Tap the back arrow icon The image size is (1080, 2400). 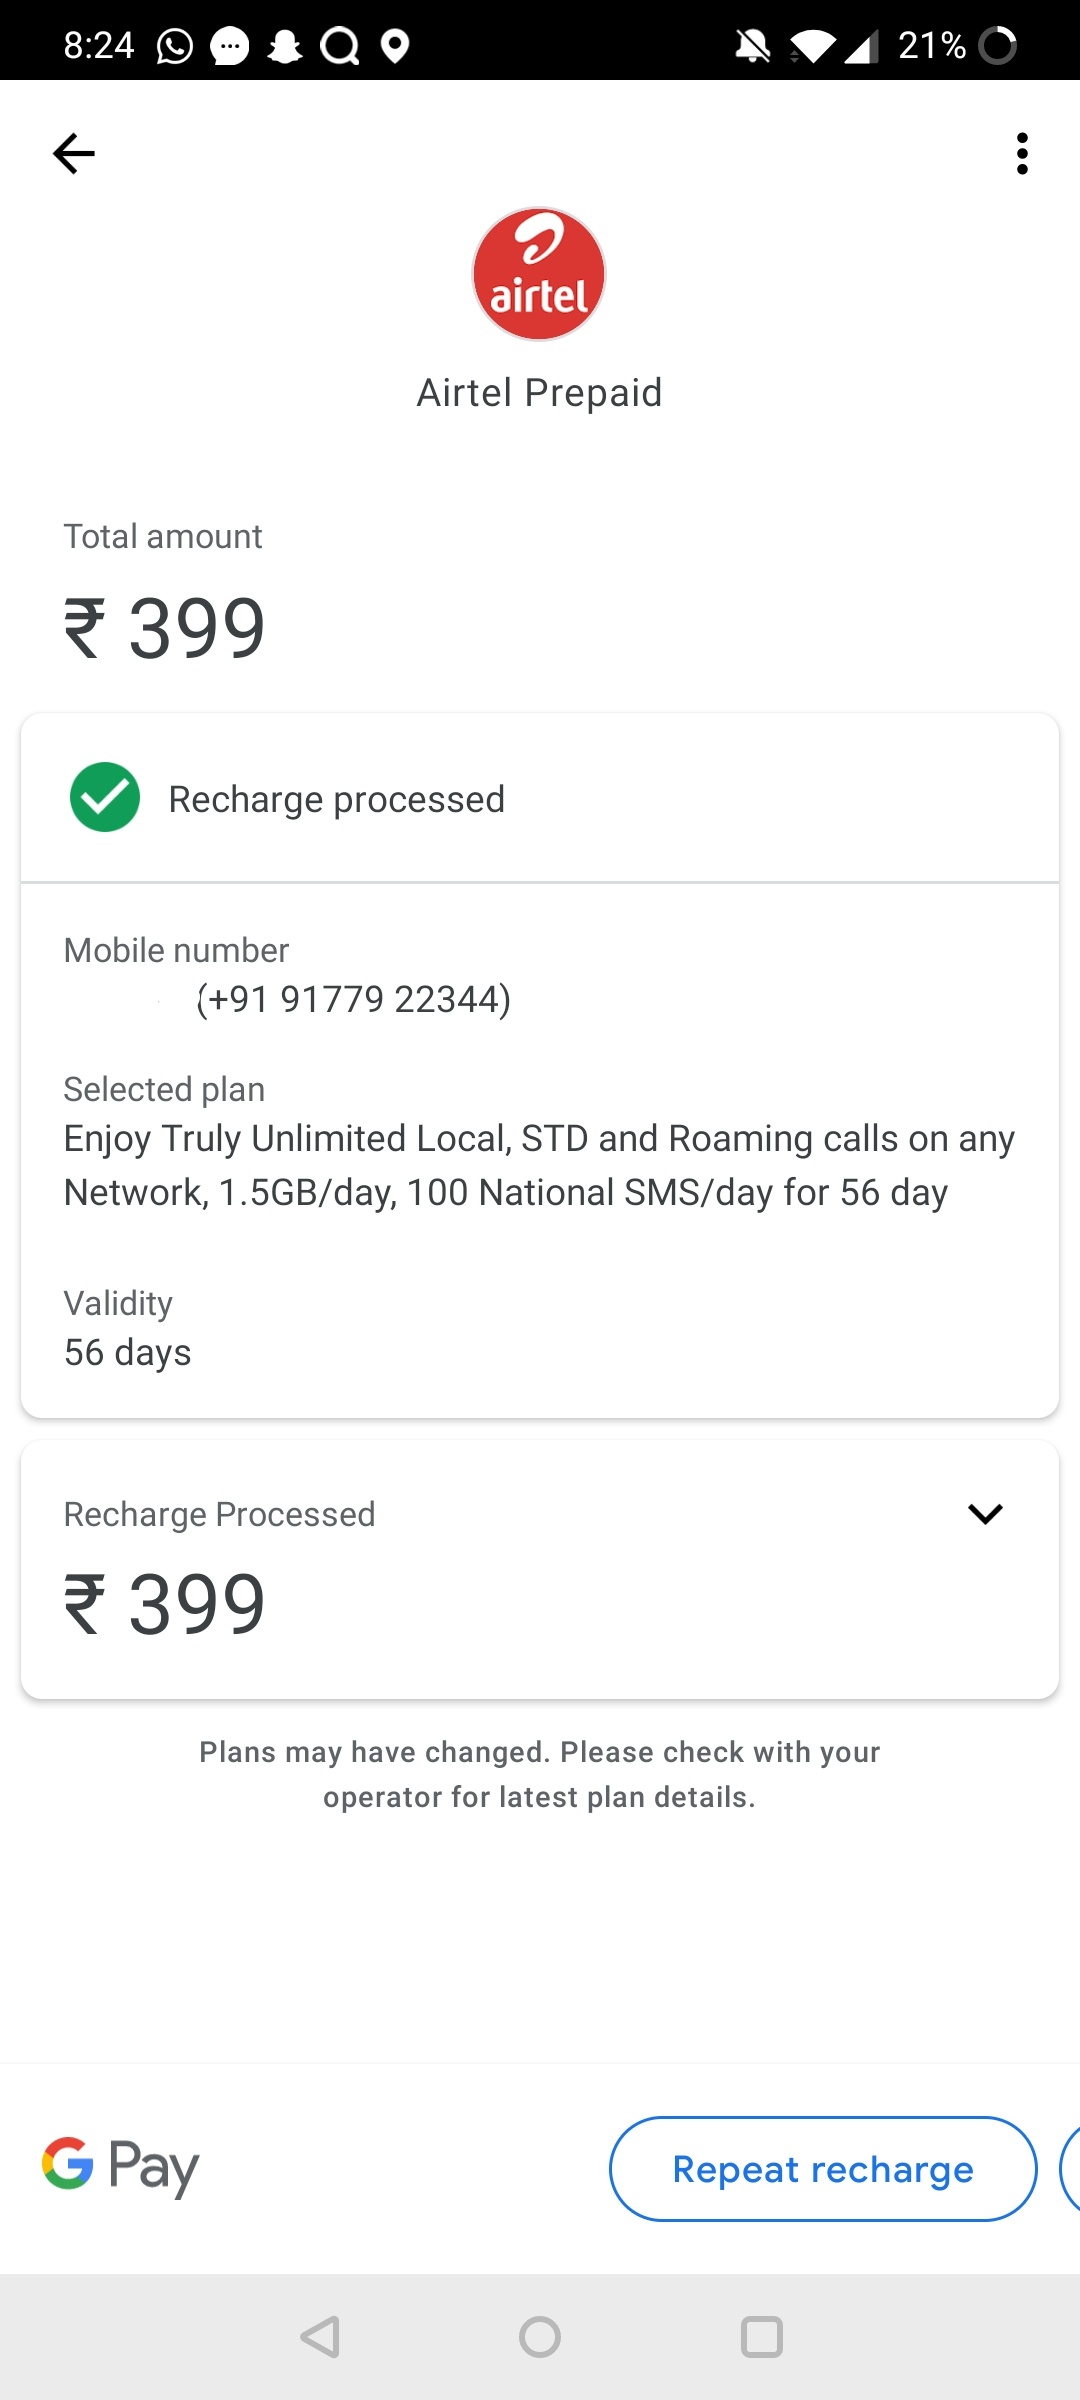[x=73, y=154]
